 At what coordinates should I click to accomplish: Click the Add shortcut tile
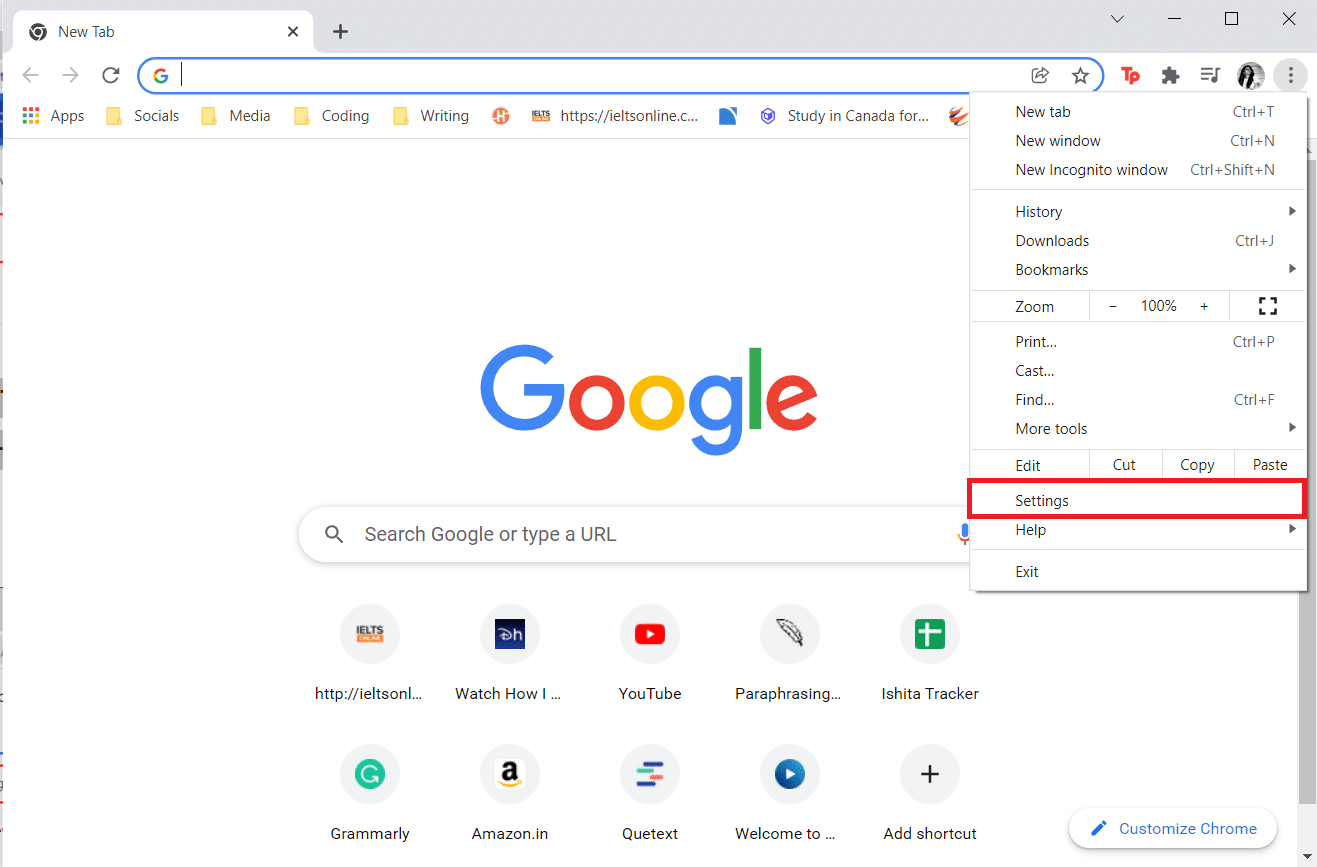930,793
